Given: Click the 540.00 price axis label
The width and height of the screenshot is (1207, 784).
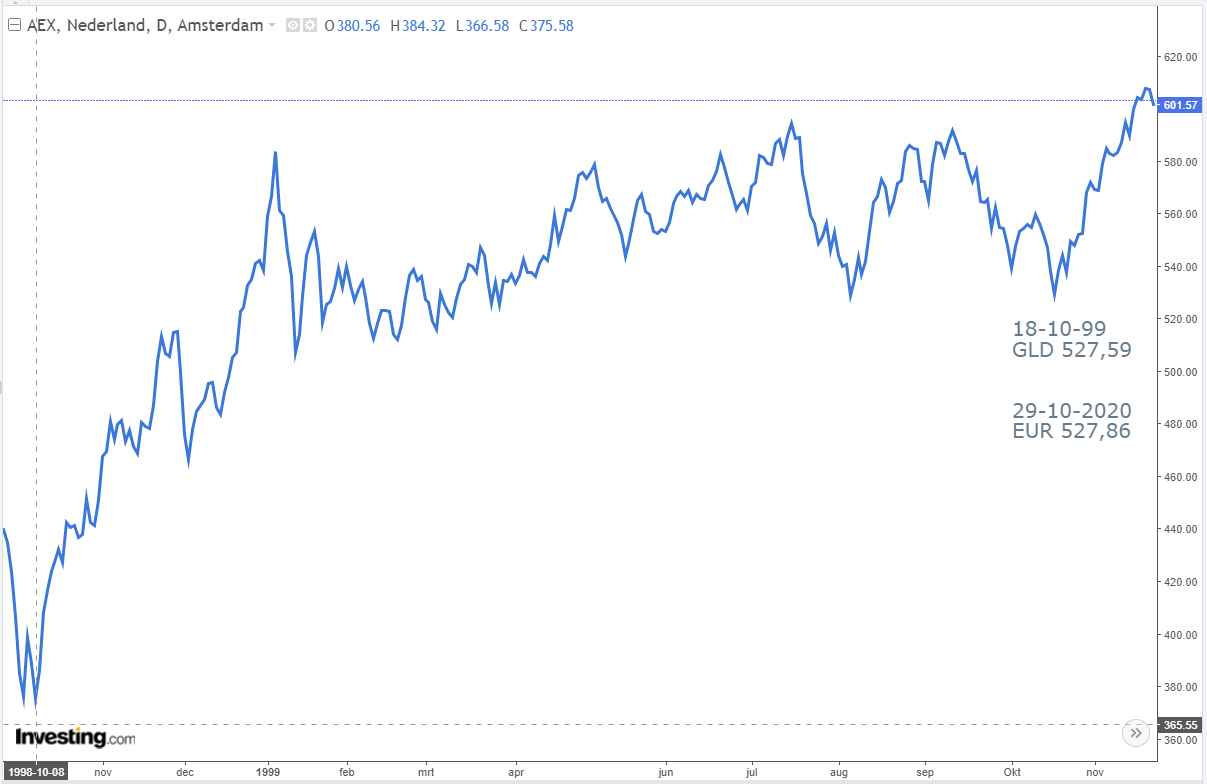Looking at the screenshot, I should click(1181, 267).
